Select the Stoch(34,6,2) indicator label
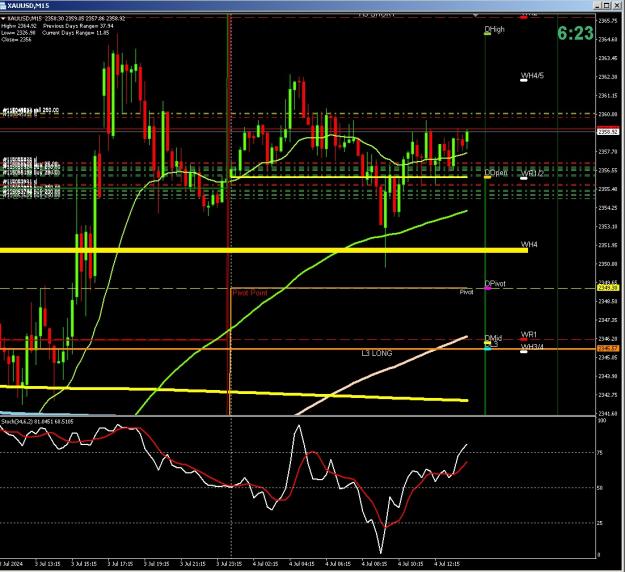The width and height of the screenshot is (625, 572). (37, 421)
